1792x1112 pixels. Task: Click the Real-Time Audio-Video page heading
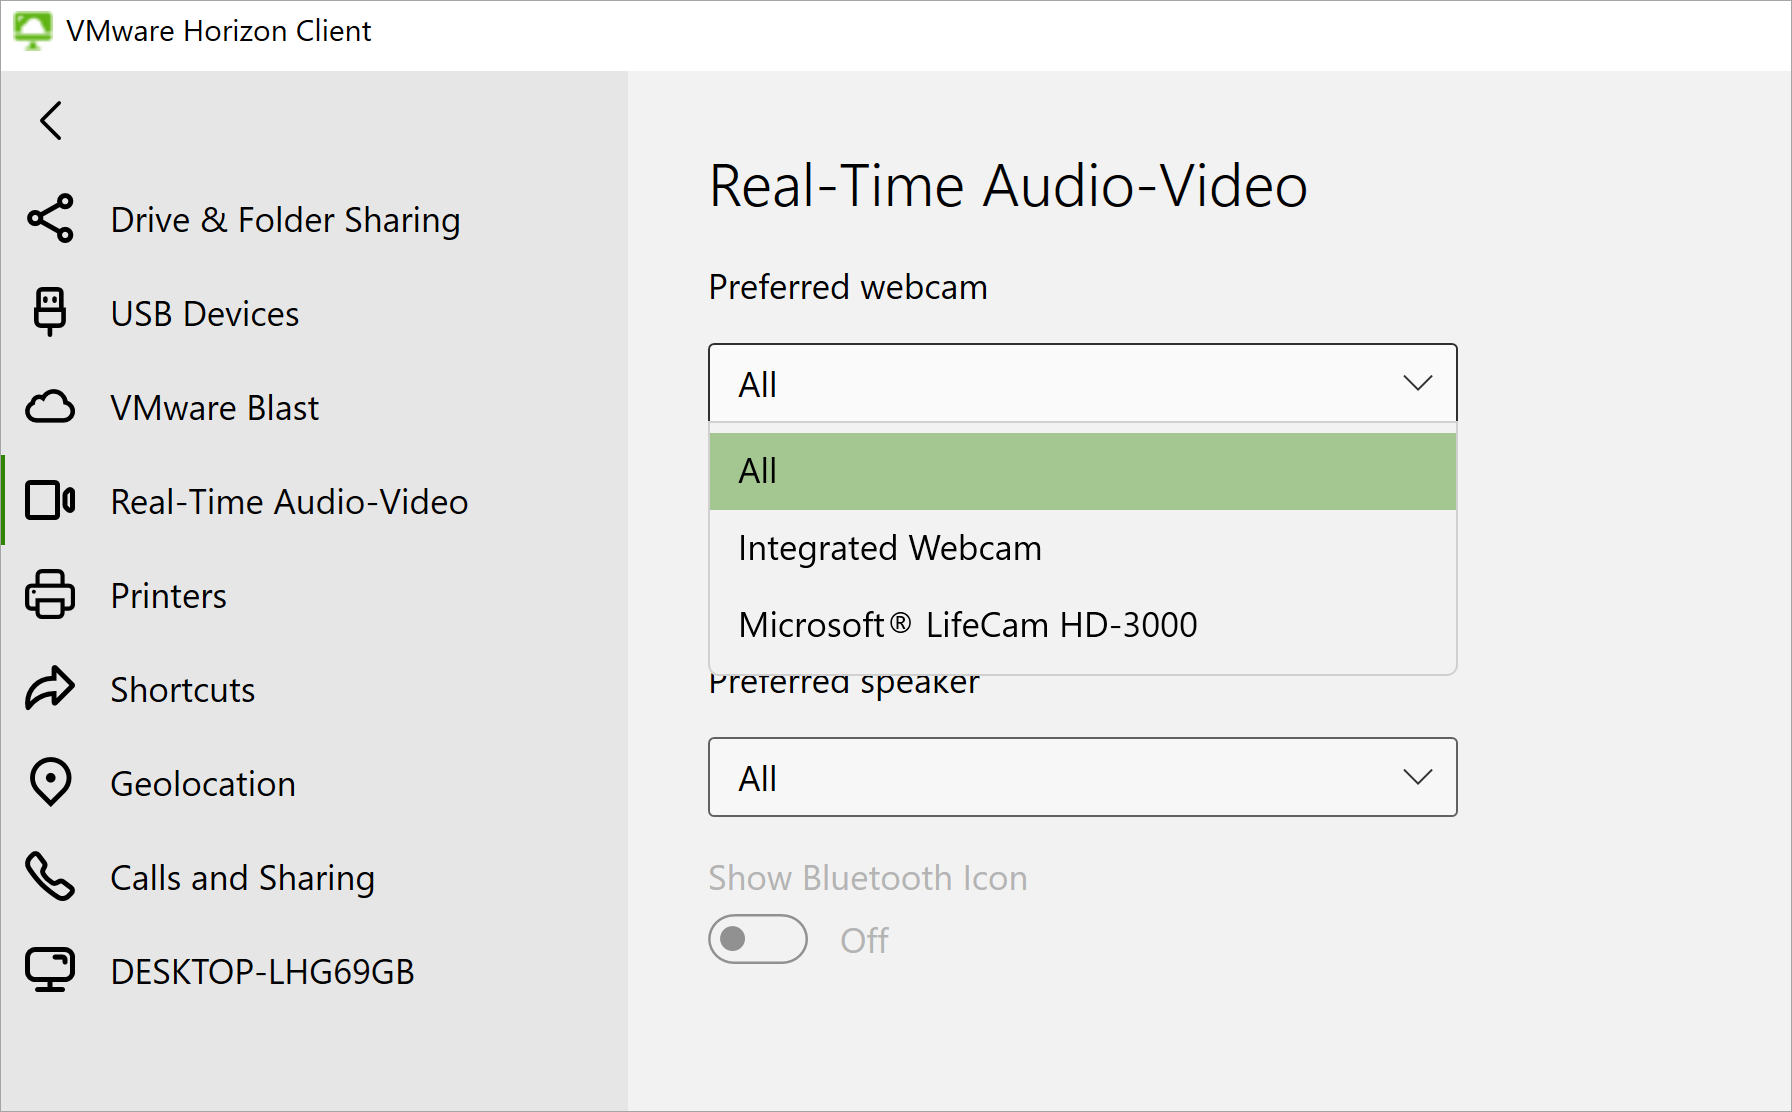(1008, 186)
